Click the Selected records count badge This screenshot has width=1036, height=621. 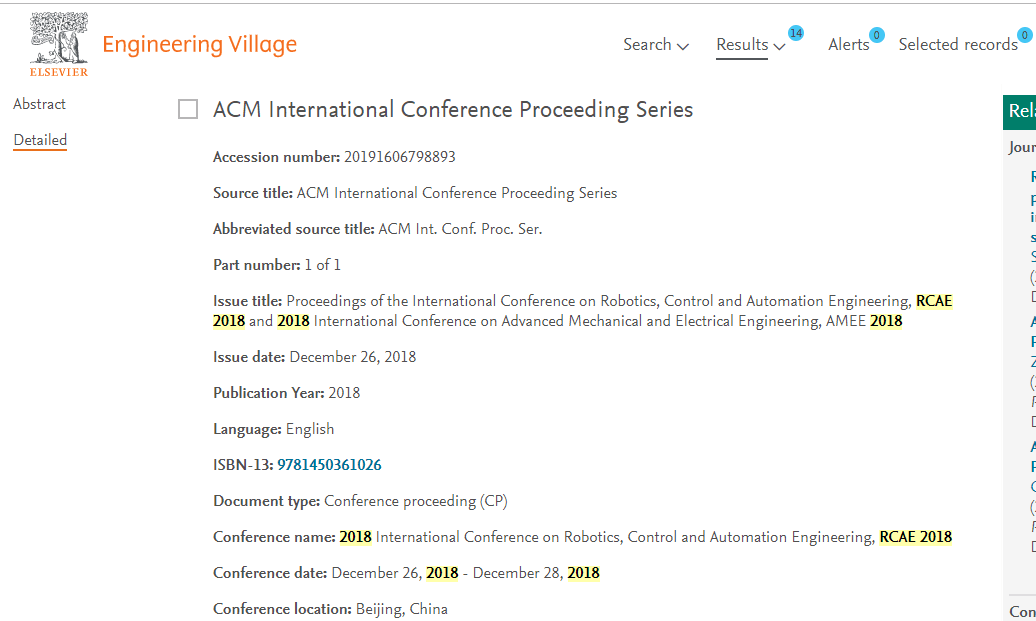click(x=1025, y=35)
